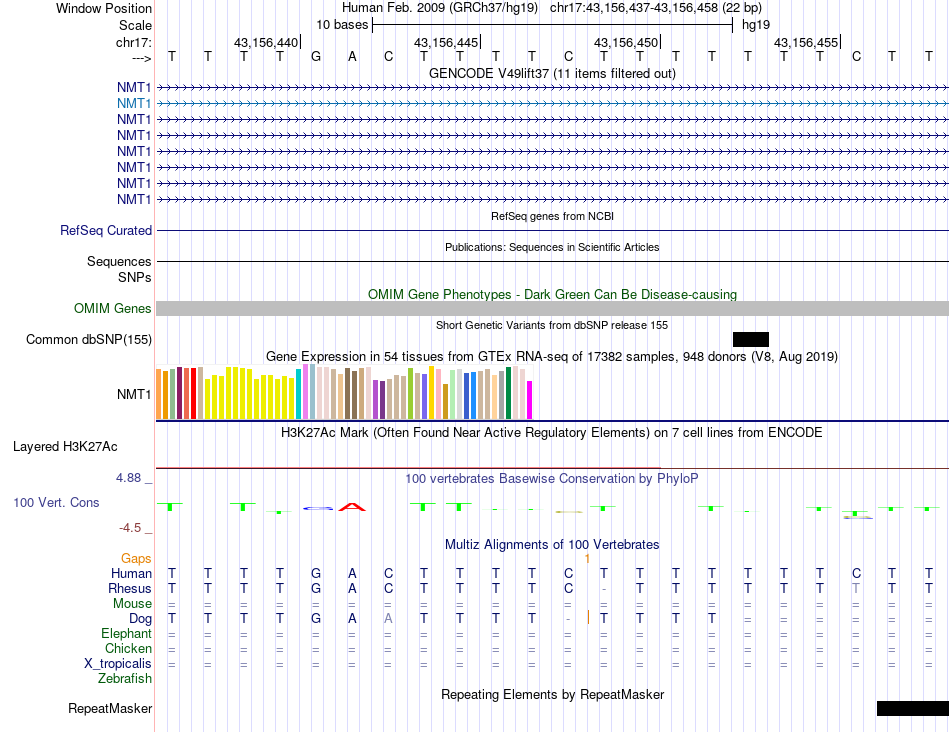Open the 100 Vert. Cons track label
The width and height of the screenshot is (950, 732).
pos(56,502)
